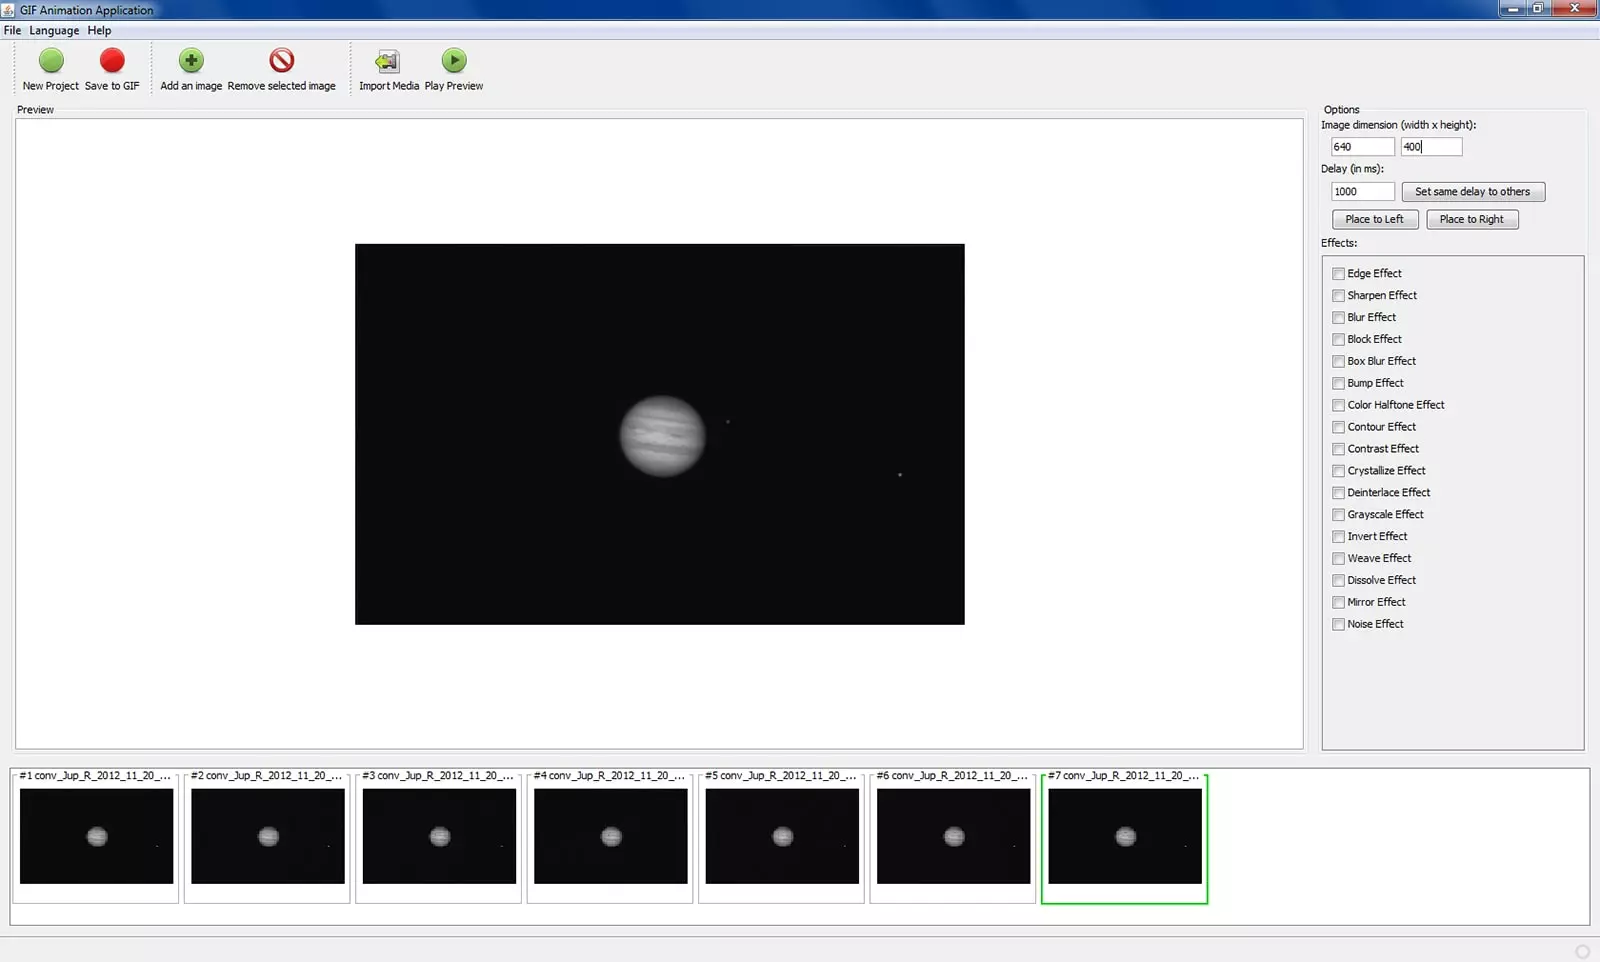Click the red Save to GIF icon

click(112, 61)
